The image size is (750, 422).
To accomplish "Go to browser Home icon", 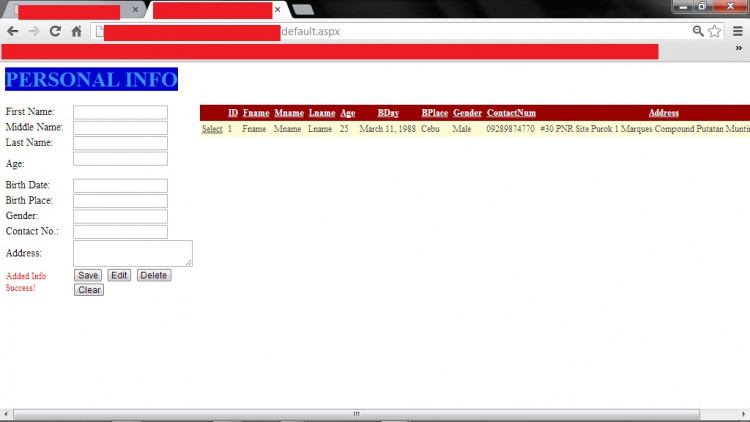I will point(76,31).
